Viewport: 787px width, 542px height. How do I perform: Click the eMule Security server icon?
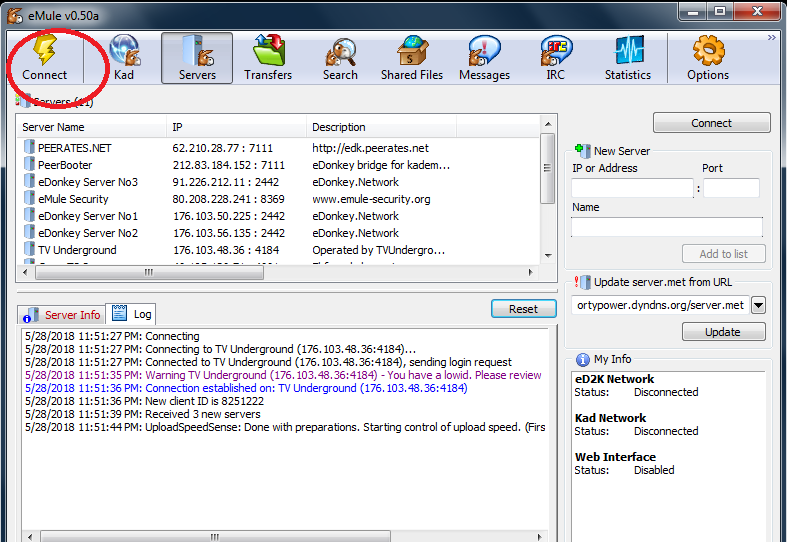29,198
